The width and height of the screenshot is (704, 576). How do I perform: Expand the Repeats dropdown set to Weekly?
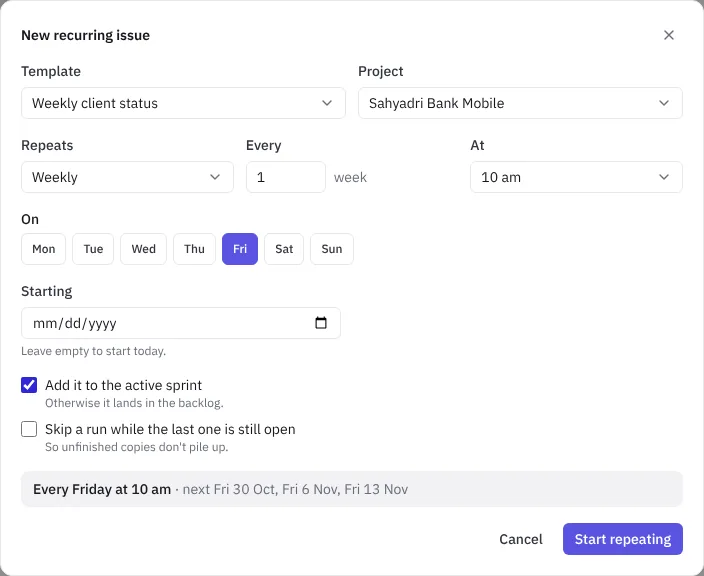pyautogui.click(x=127, y=177)
